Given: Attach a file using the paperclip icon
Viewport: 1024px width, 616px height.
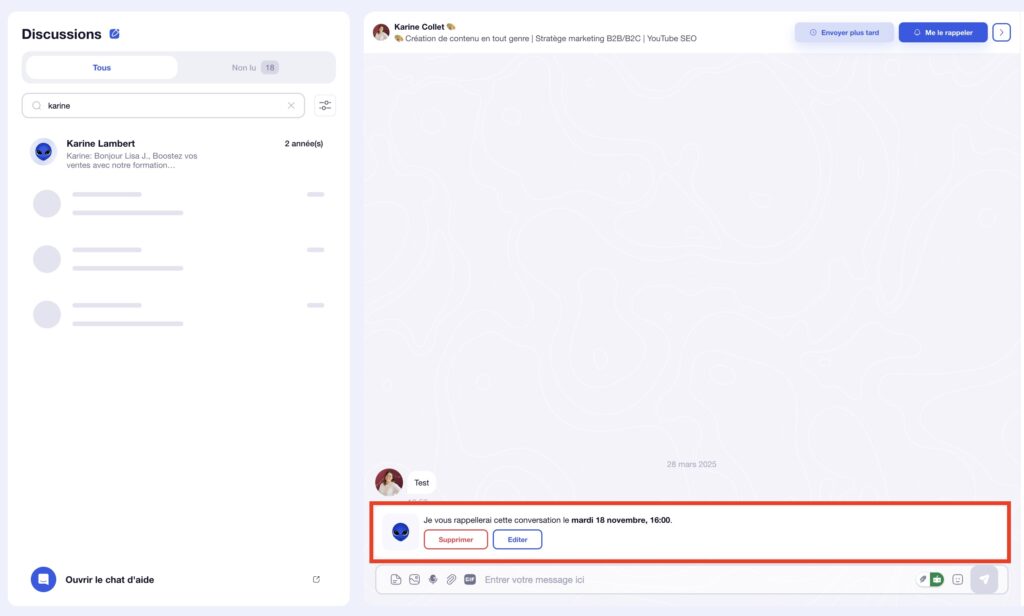Looking at the screenshot, I should click(x=448, y=579).
